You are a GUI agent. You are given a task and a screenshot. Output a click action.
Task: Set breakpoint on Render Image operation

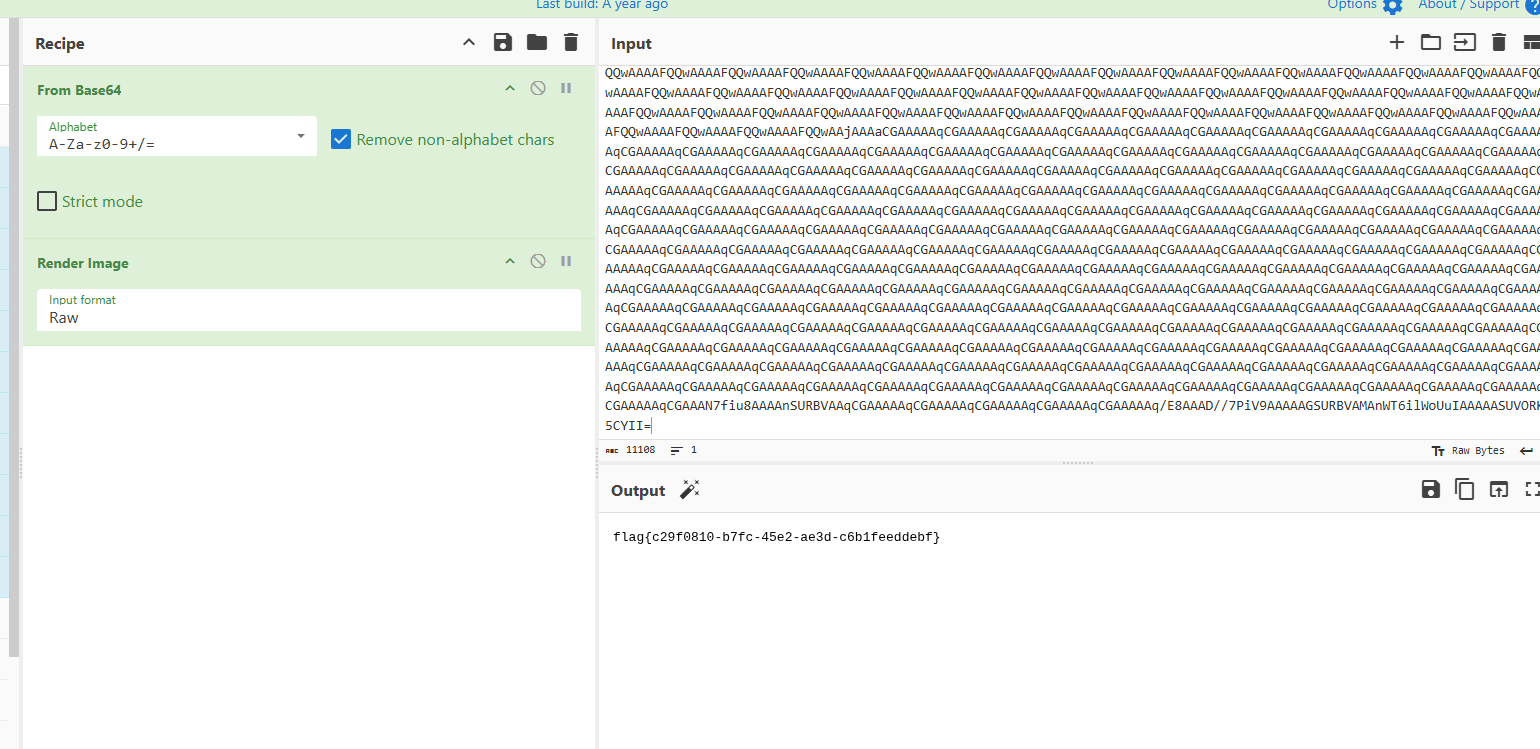click(x=566, y=262)
